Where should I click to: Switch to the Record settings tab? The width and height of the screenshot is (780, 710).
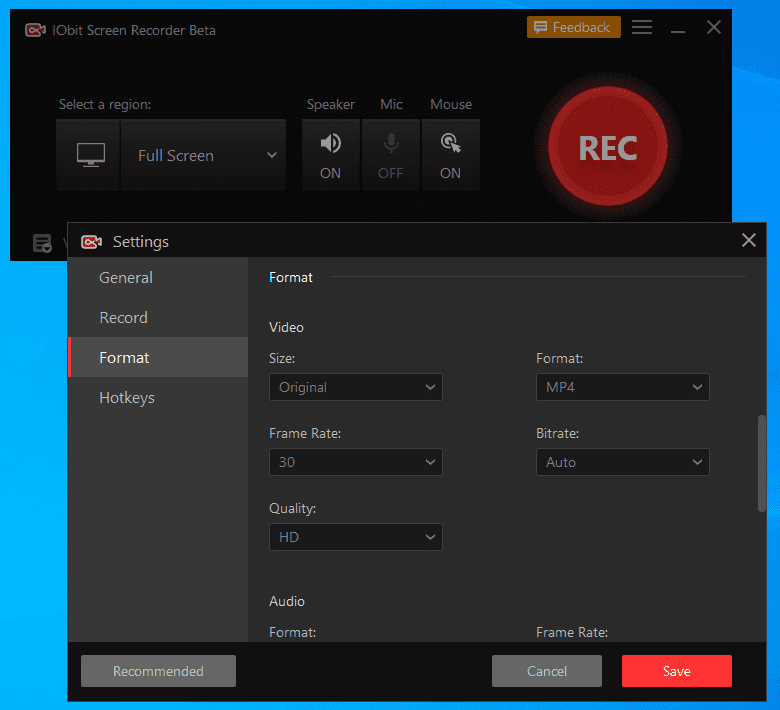(x=158, y=317)
